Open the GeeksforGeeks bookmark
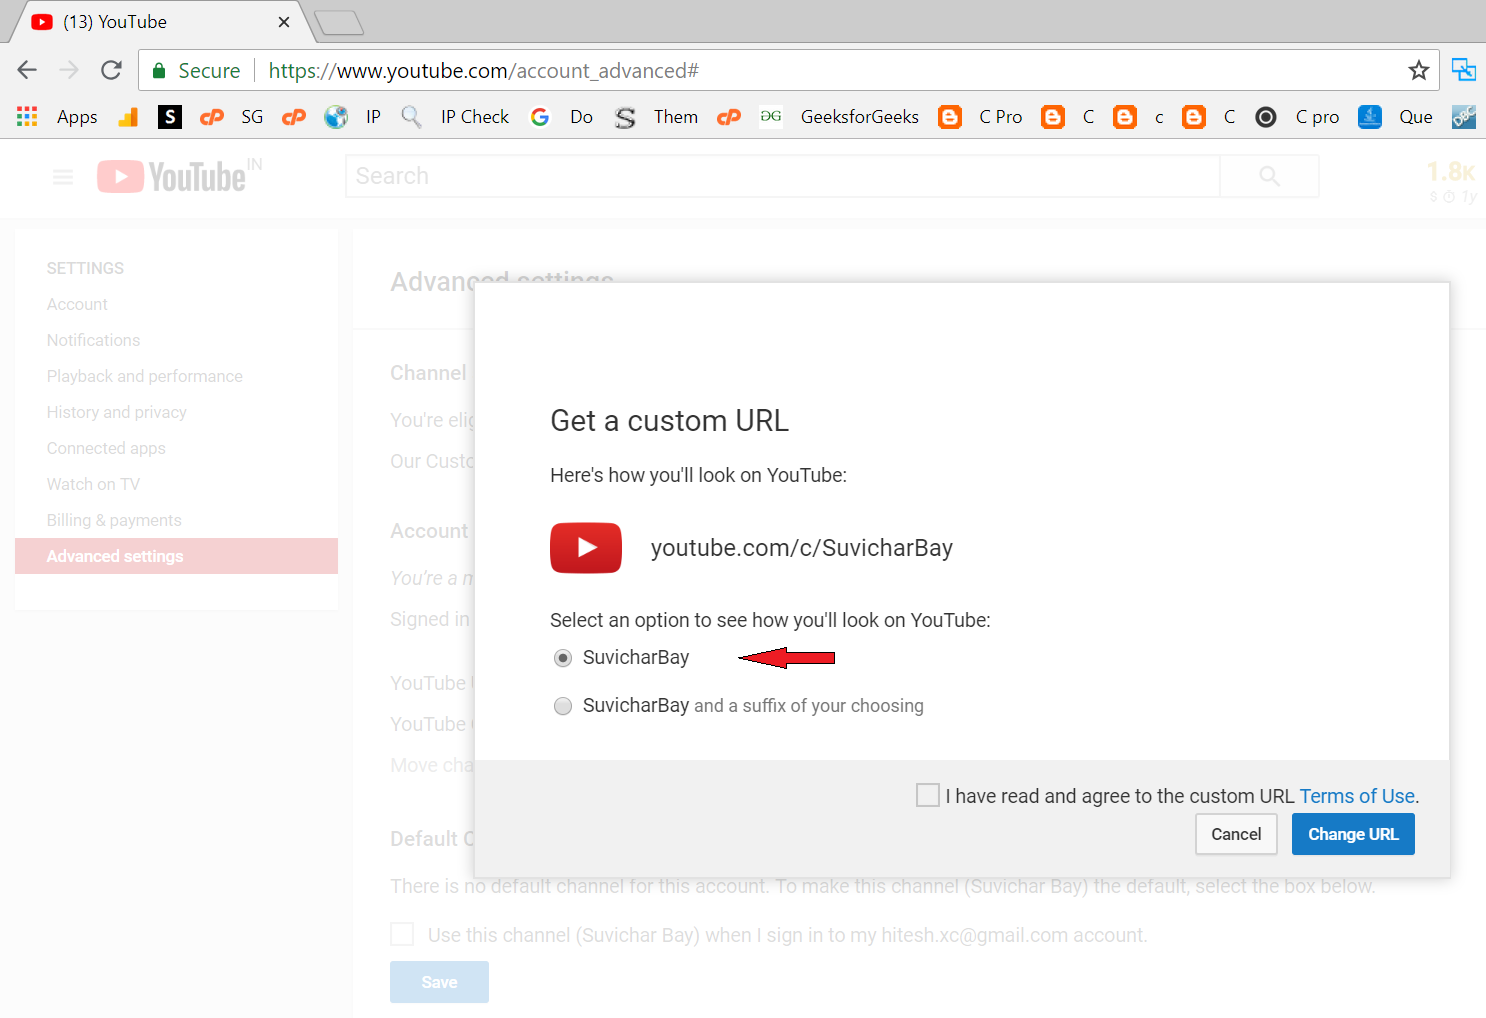This screenshot has height=1018, width=1486. click(x=839, y=117)
